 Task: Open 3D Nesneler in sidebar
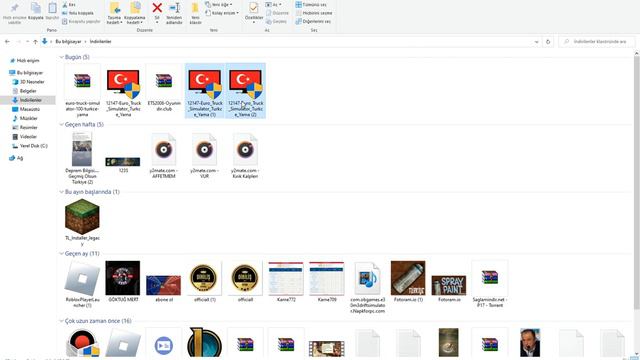point(29,82)
